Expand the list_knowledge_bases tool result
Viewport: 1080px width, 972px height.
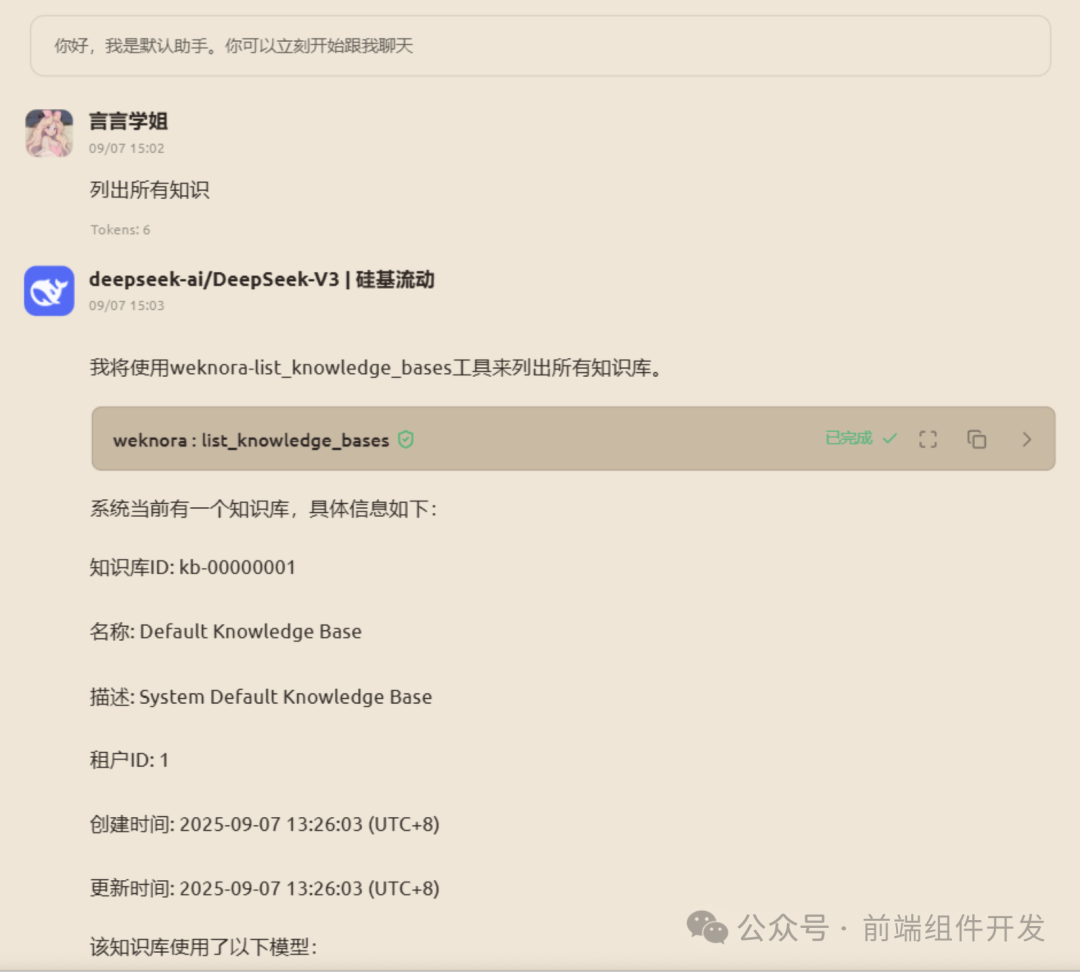[x=1025, y=439]
